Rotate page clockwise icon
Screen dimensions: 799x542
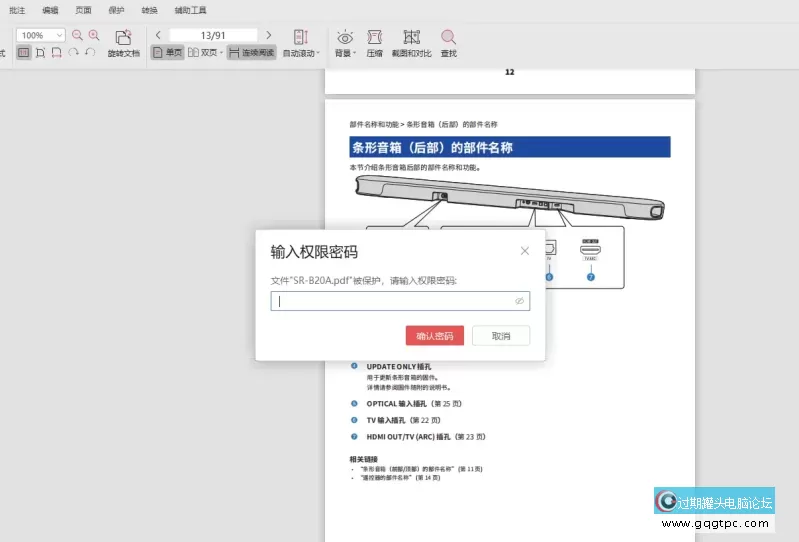point(73,52)
